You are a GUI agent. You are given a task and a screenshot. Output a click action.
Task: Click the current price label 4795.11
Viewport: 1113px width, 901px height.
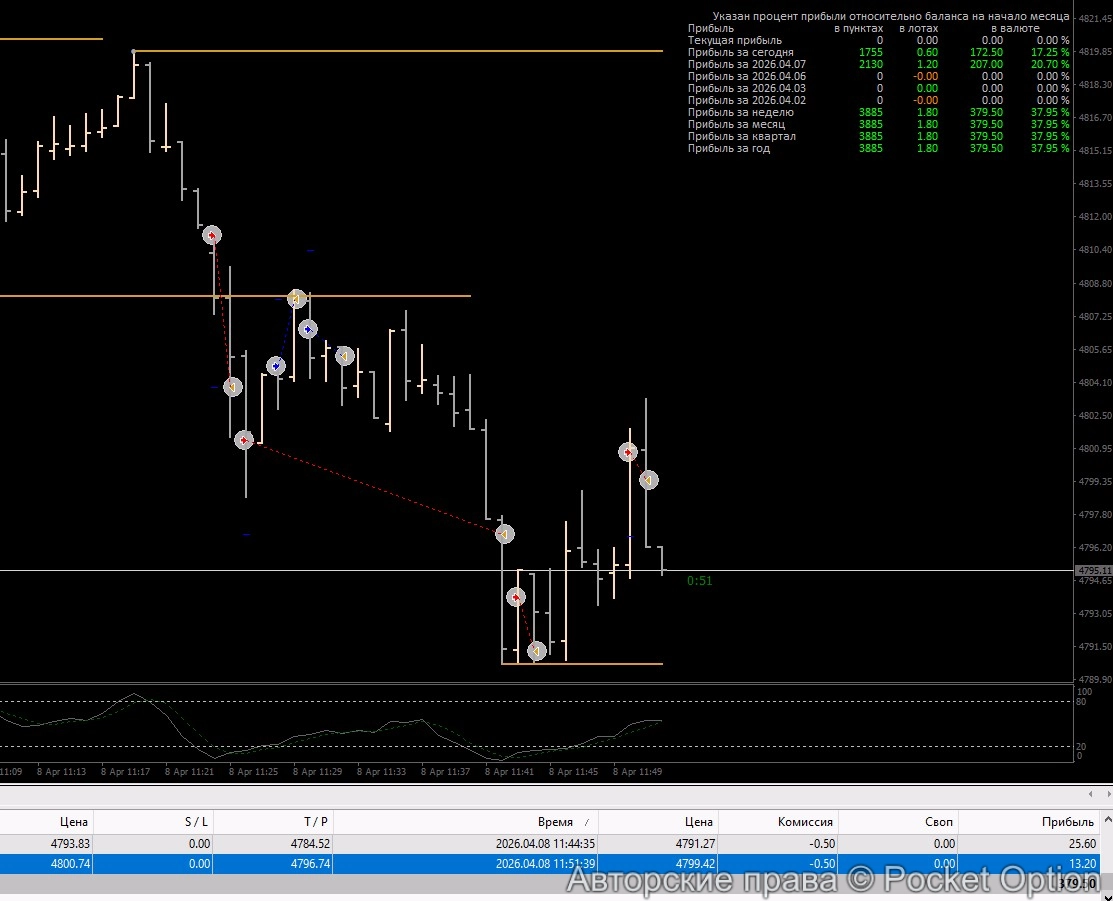pyautogui.click(x=1092, y=570)
